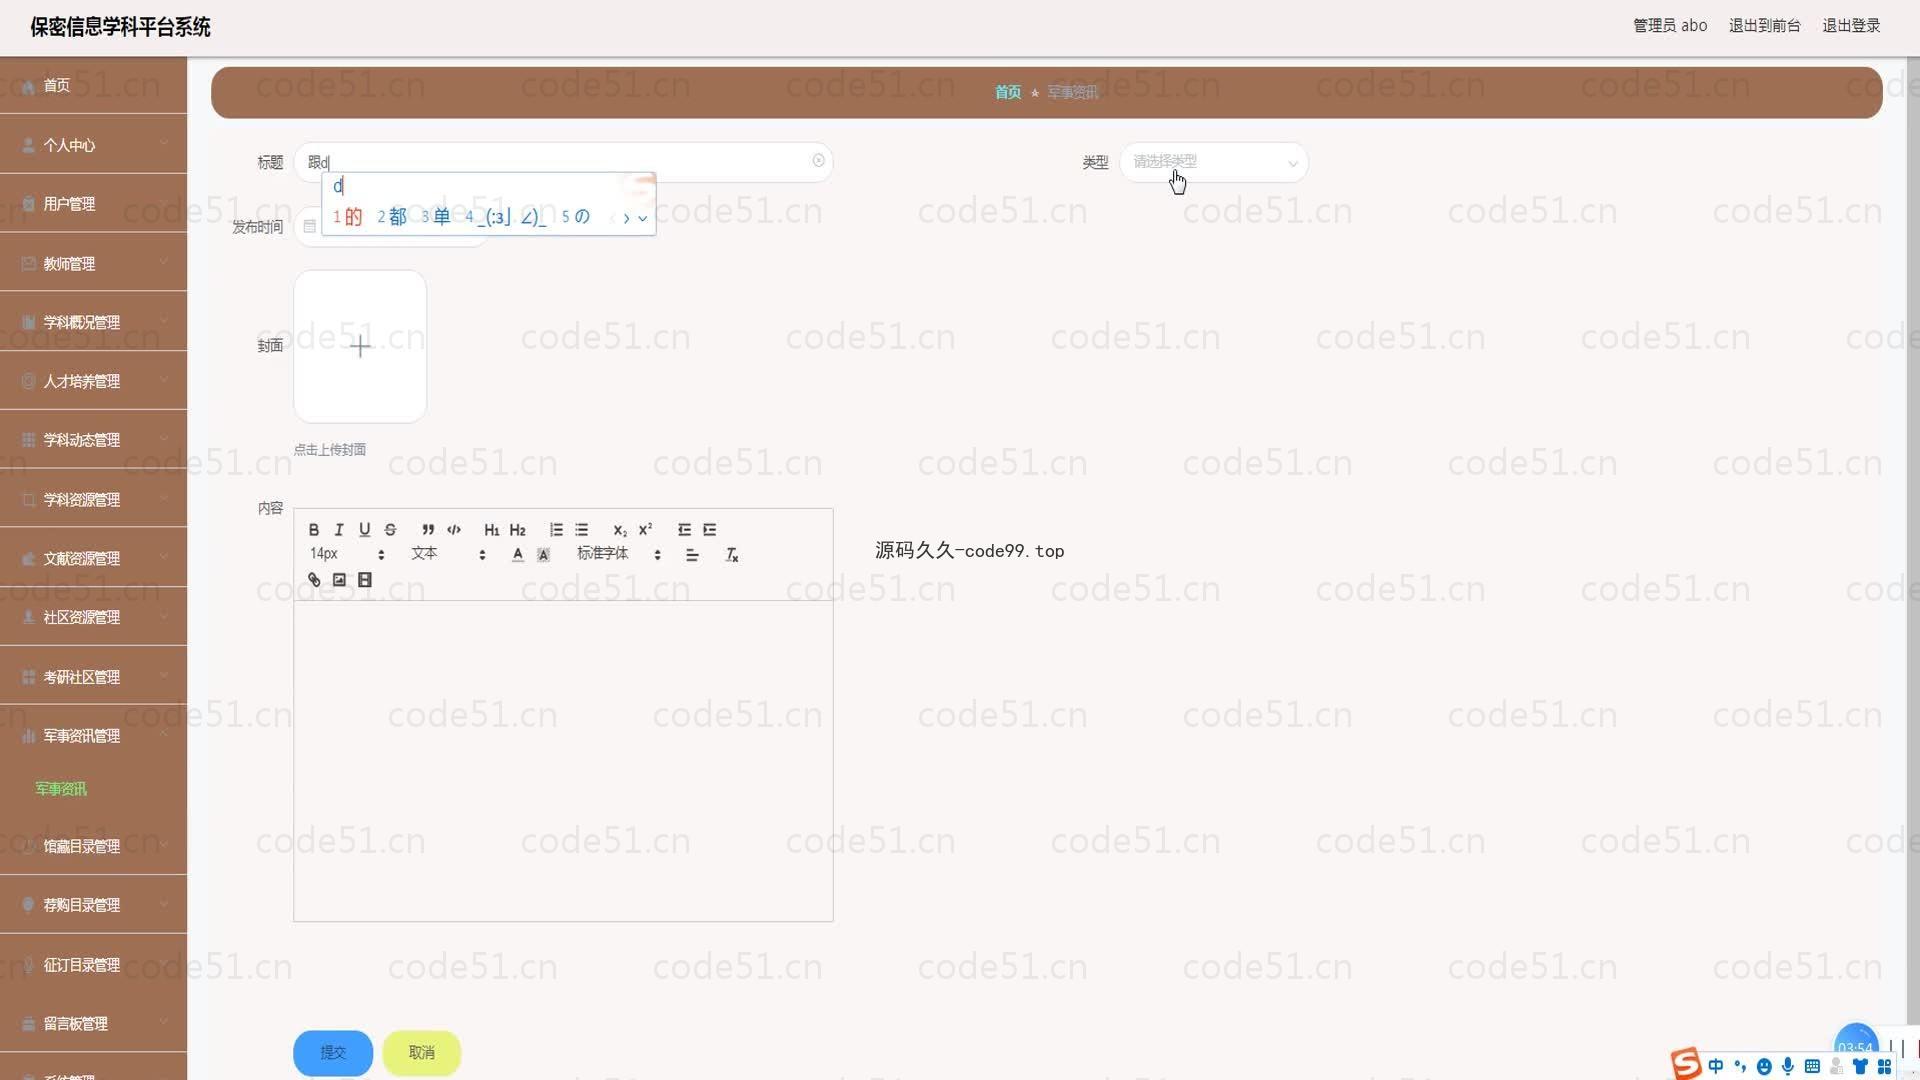Insert a code block in the editor

click(454, 530)
